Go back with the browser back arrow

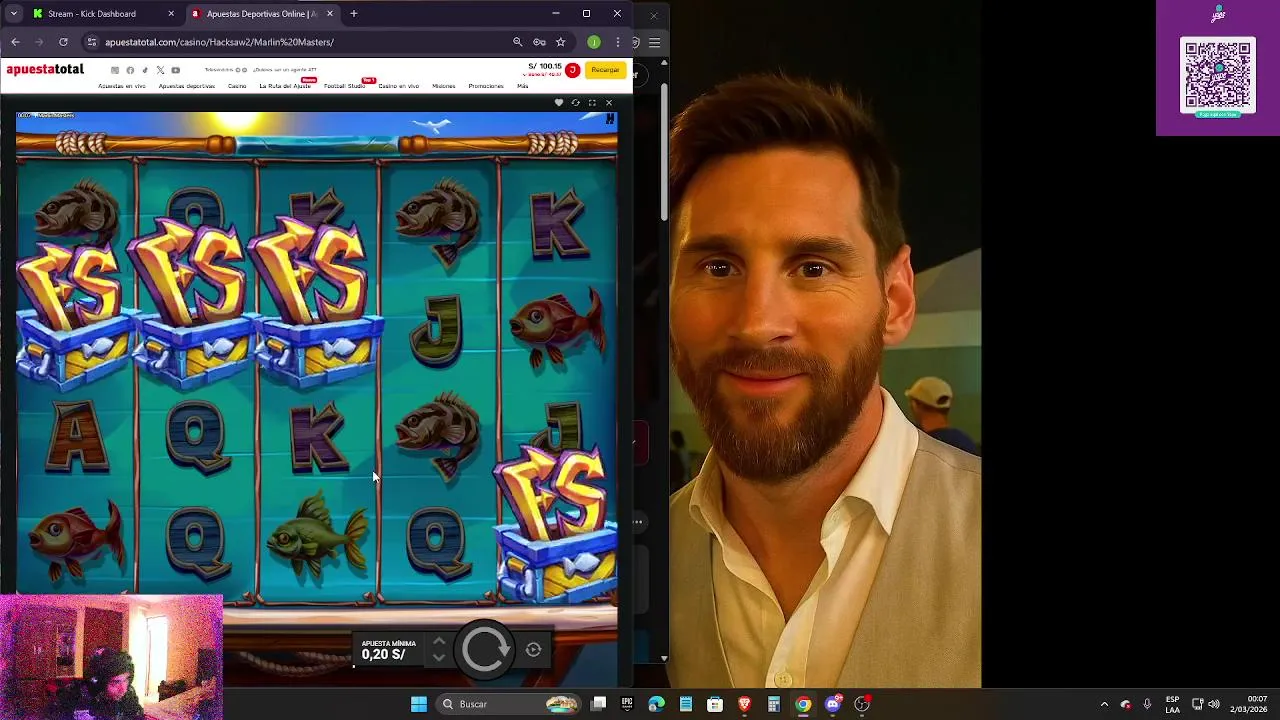point(15,42)
